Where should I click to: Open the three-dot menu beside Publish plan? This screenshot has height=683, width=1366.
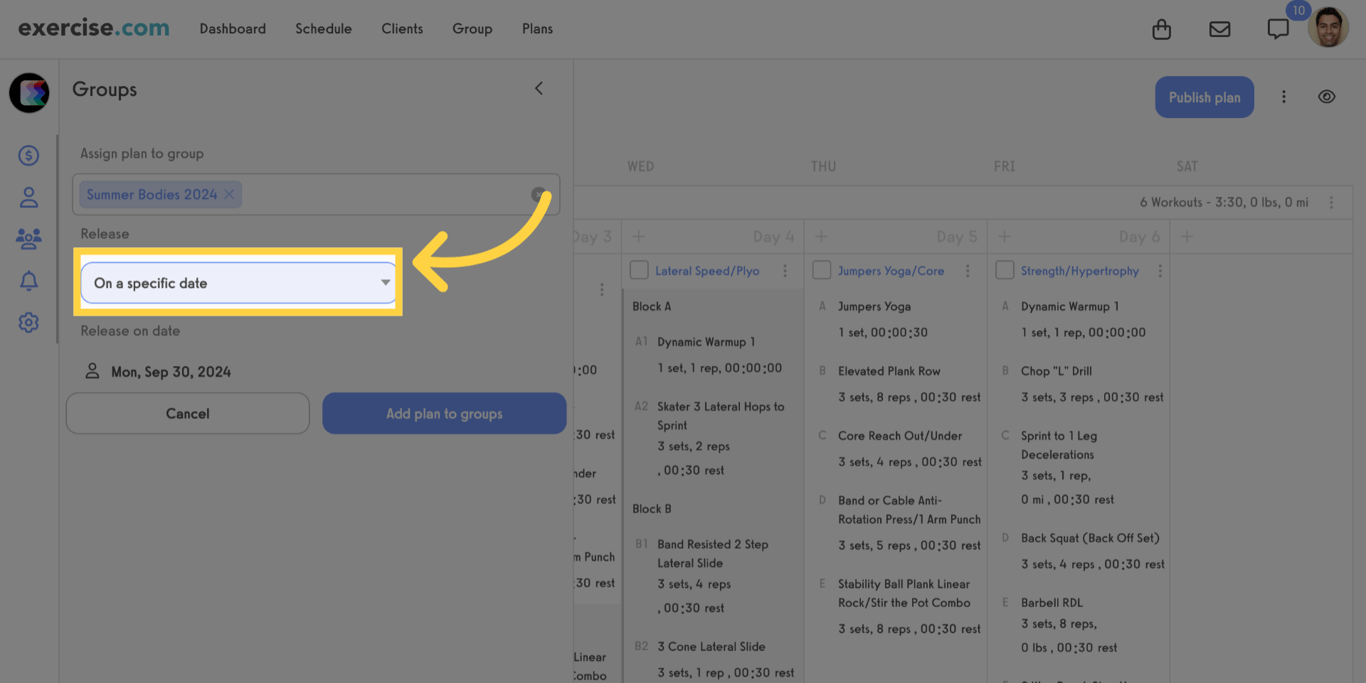(x=1284, y=96)
